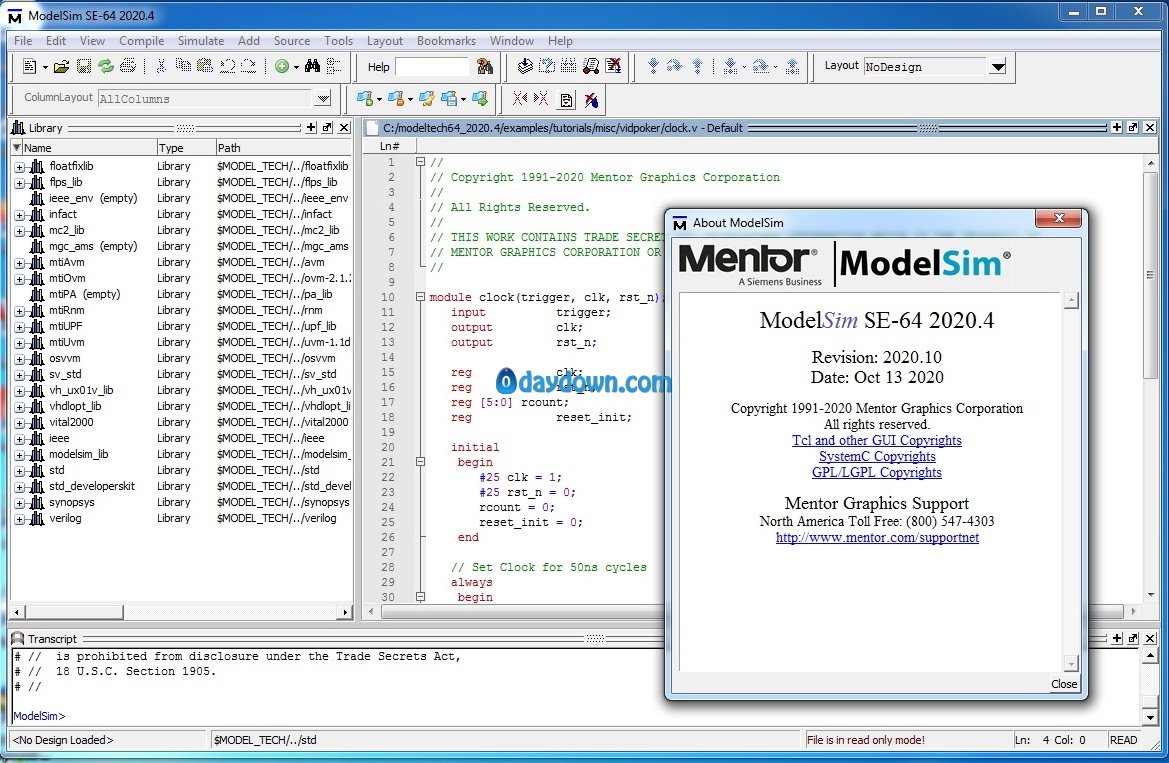This screenshot has width=1169, height=763.
Task: Click the Library panel add plus icon
Action: coord(311,128)
